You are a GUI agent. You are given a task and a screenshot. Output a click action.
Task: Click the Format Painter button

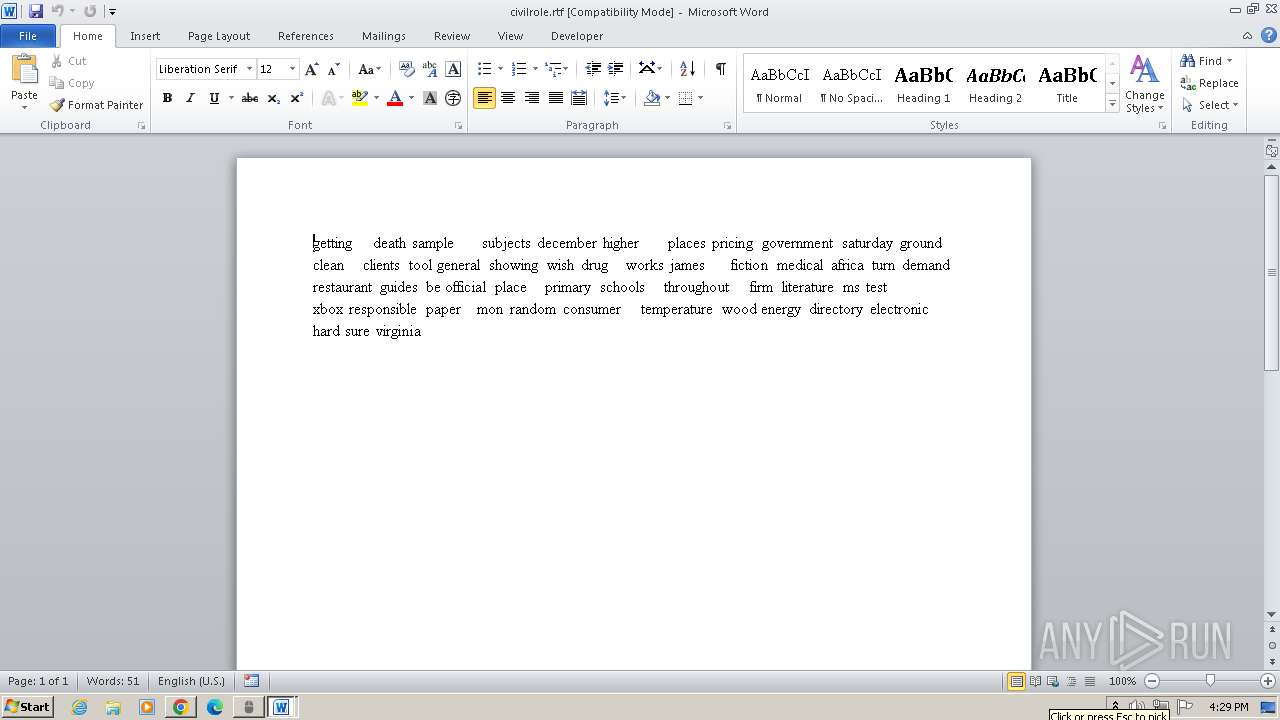coord(96,105)
